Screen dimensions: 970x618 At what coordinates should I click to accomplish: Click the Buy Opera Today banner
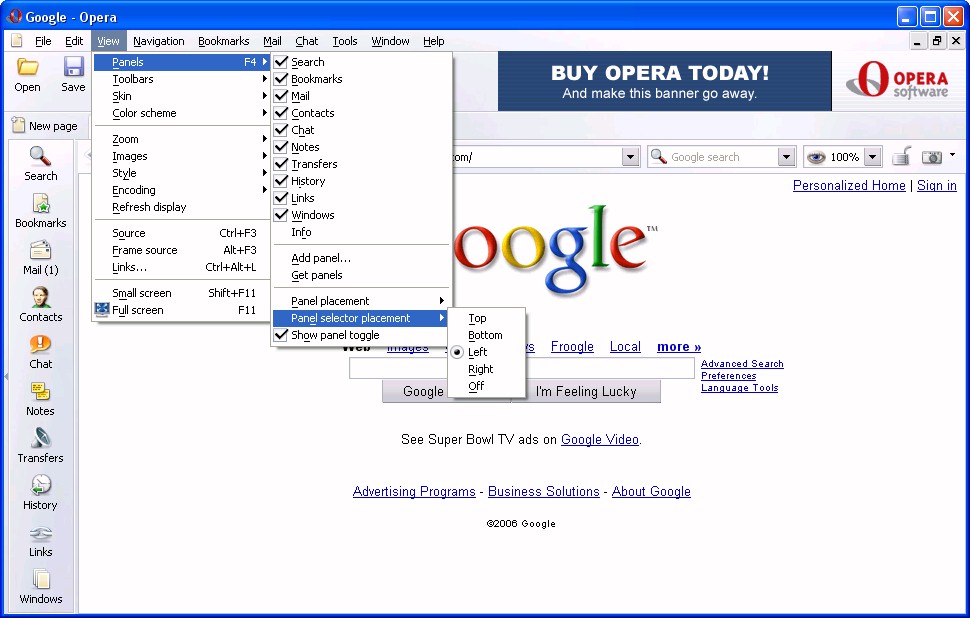click(x=664, y=81)
